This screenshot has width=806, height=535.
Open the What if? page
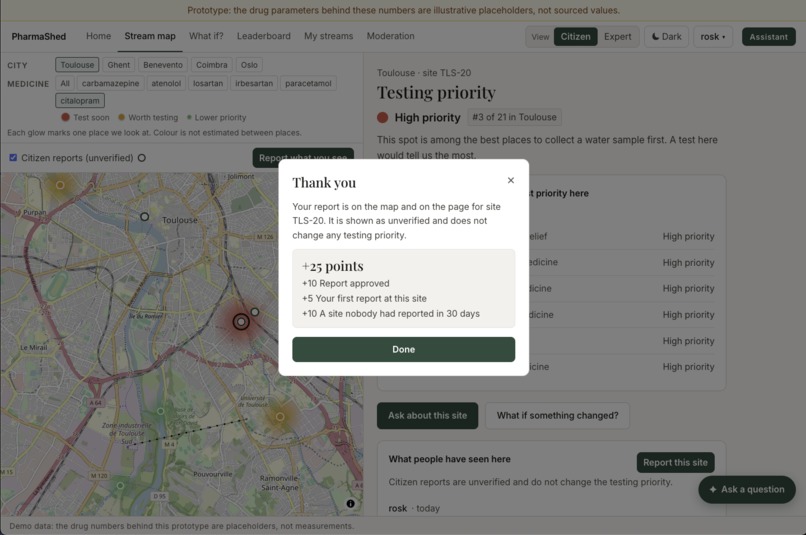coord(206,36)
